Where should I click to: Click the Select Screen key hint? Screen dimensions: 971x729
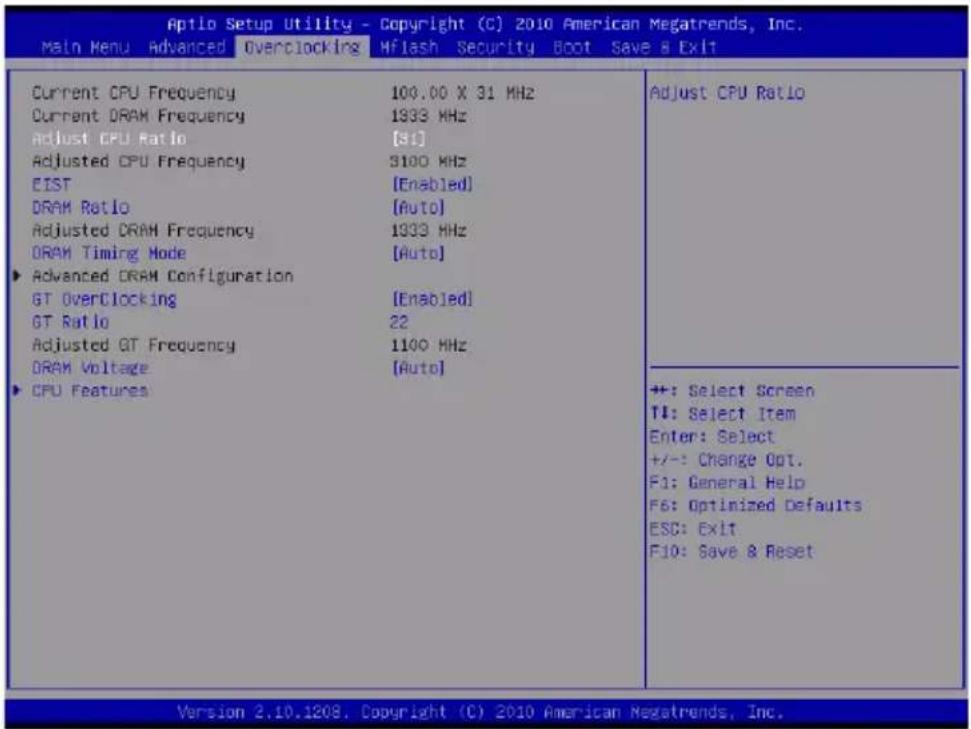pos(732,391)
